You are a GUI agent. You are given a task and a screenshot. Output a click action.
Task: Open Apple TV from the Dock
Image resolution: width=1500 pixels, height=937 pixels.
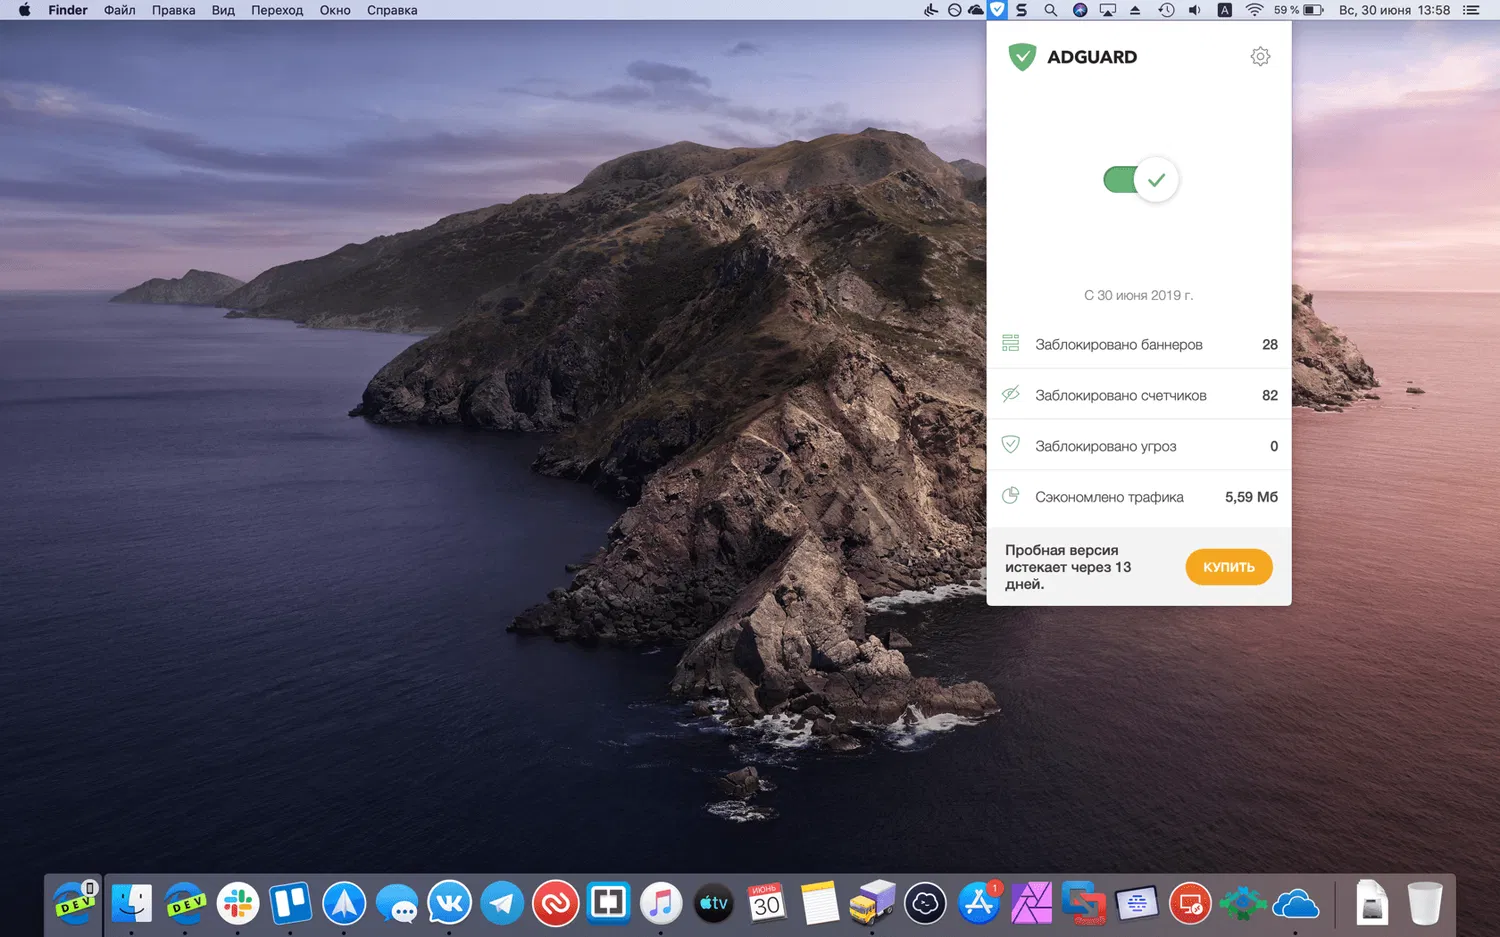pyautogui.click(x=714, y=904)
